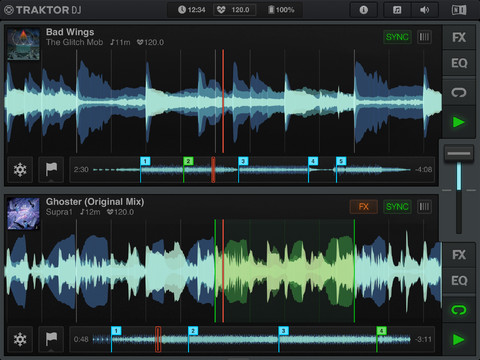
Task: Open Ghoster deck gear settings
Action: pyautogui.click(x=20, y=339)
